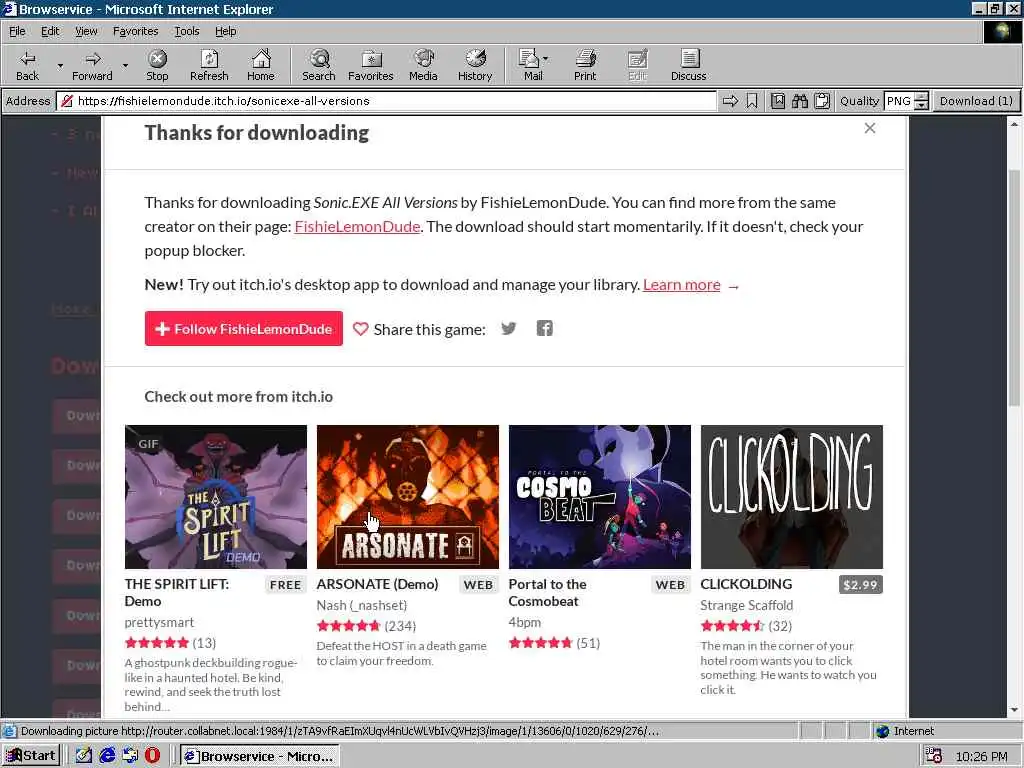The width and height of the screenshot is (1024, 768).
Task: Open Nash (_nashset) author link
Action: 362,605
